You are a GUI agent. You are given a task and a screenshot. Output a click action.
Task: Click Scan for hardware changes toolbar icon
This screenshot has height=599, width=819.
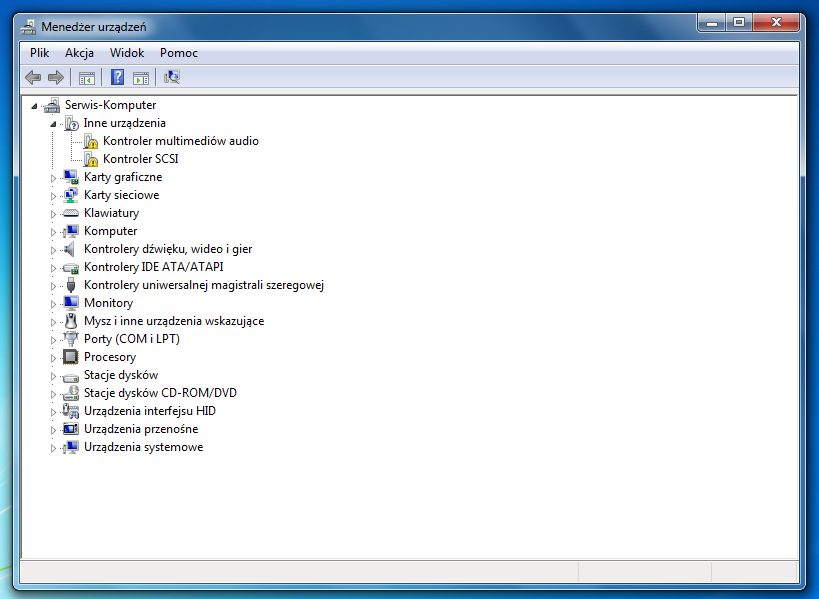click(x=172, y=77)
